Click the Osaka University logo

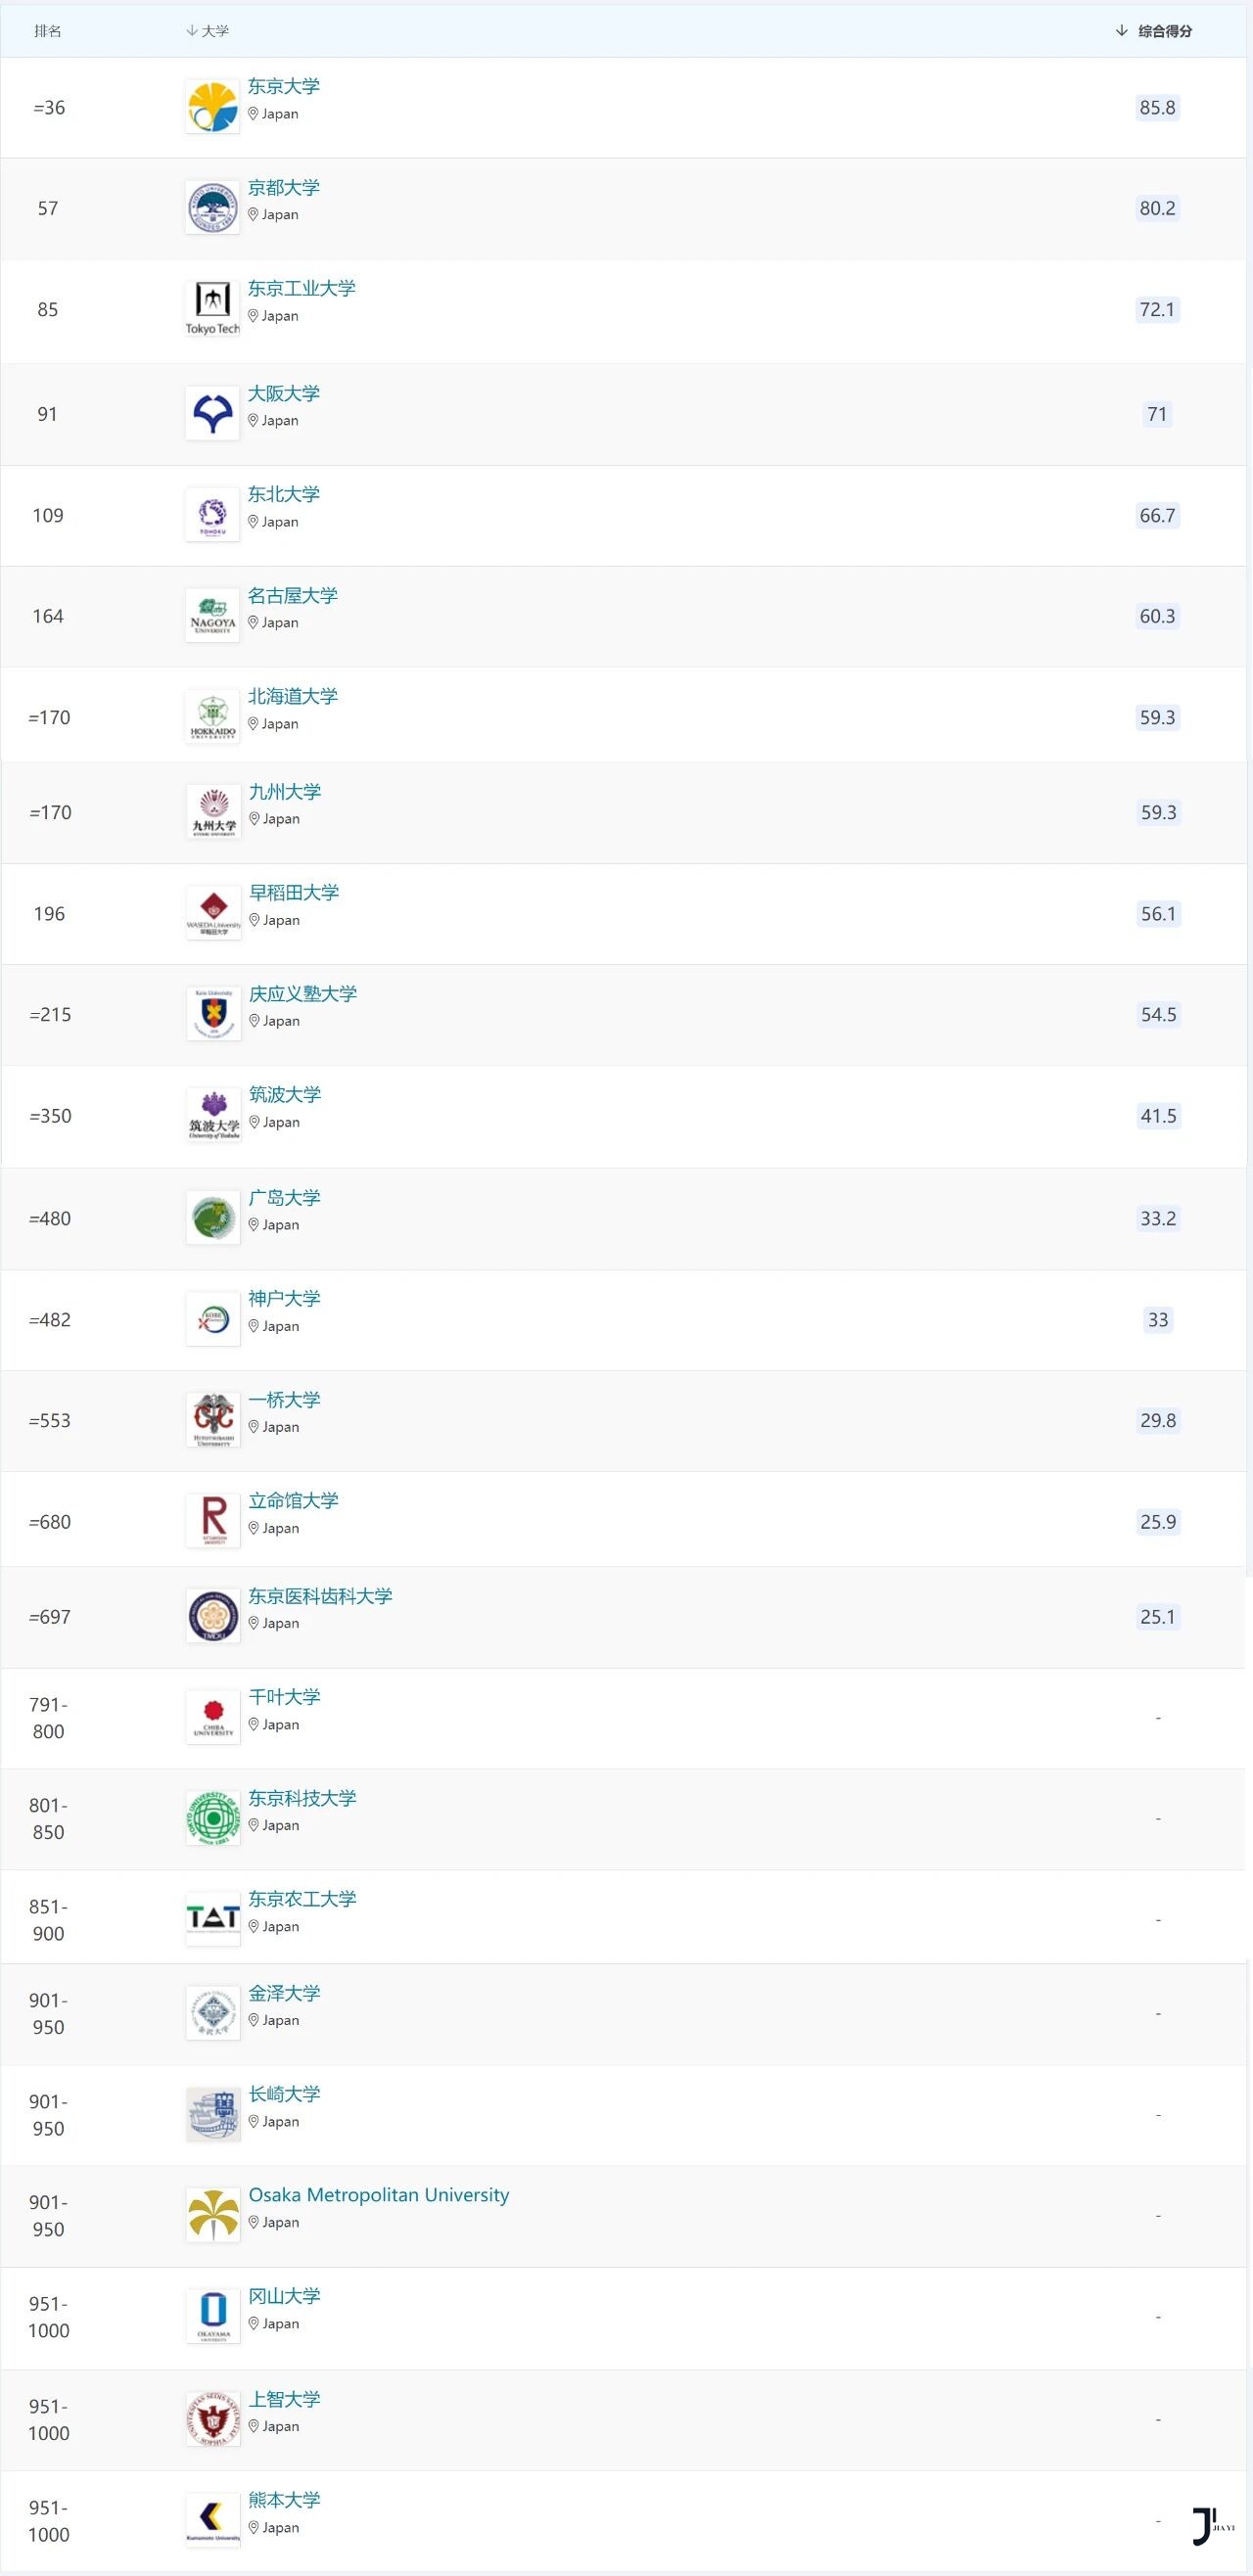[x=212, y=413]
